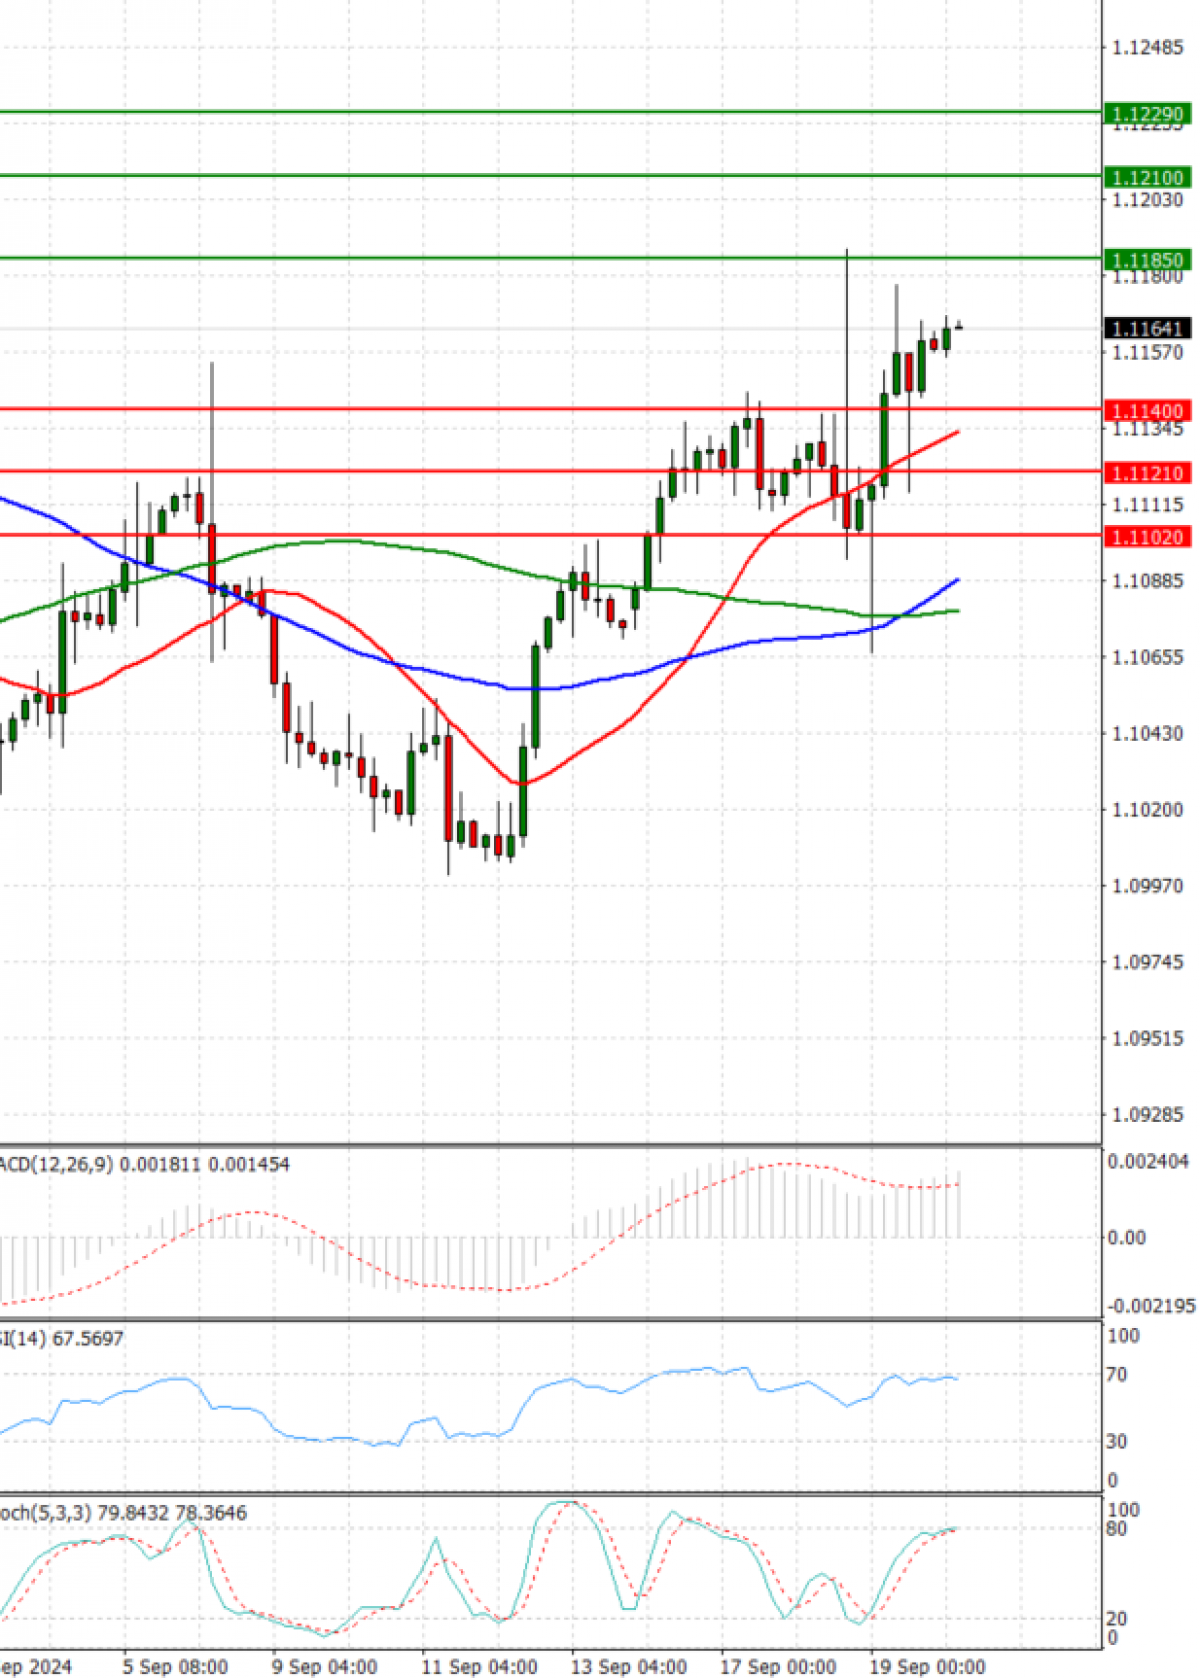Viewport: 1200px width, 1678px height.
Task: Click the 17 Sep 00:00 time label
Action: [x=778, y=1666]
